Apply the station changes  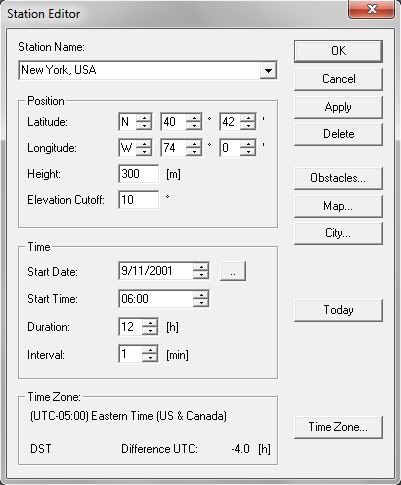coord(338,107)
